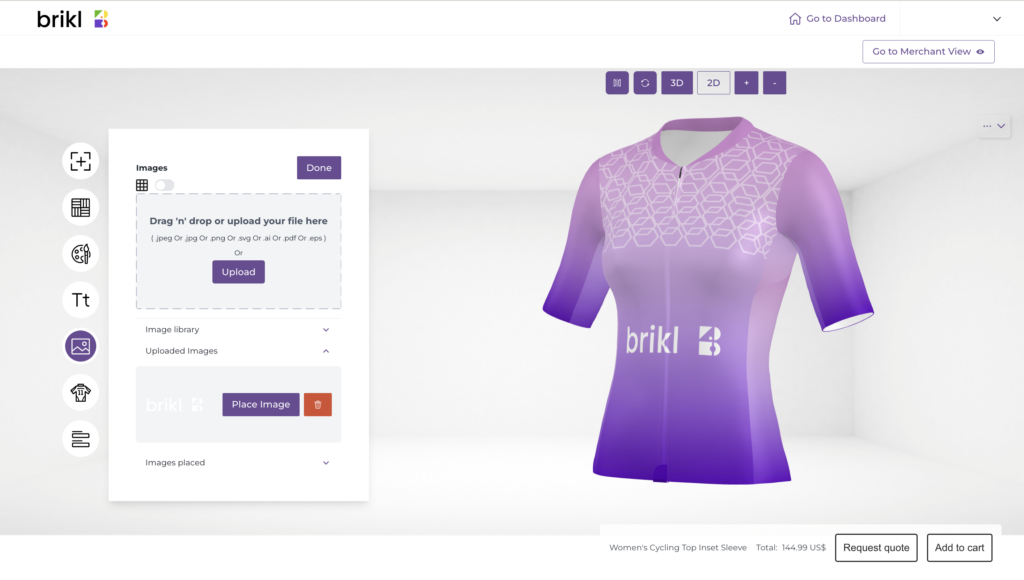Select the add element frame tool

[x=80, y=161]
